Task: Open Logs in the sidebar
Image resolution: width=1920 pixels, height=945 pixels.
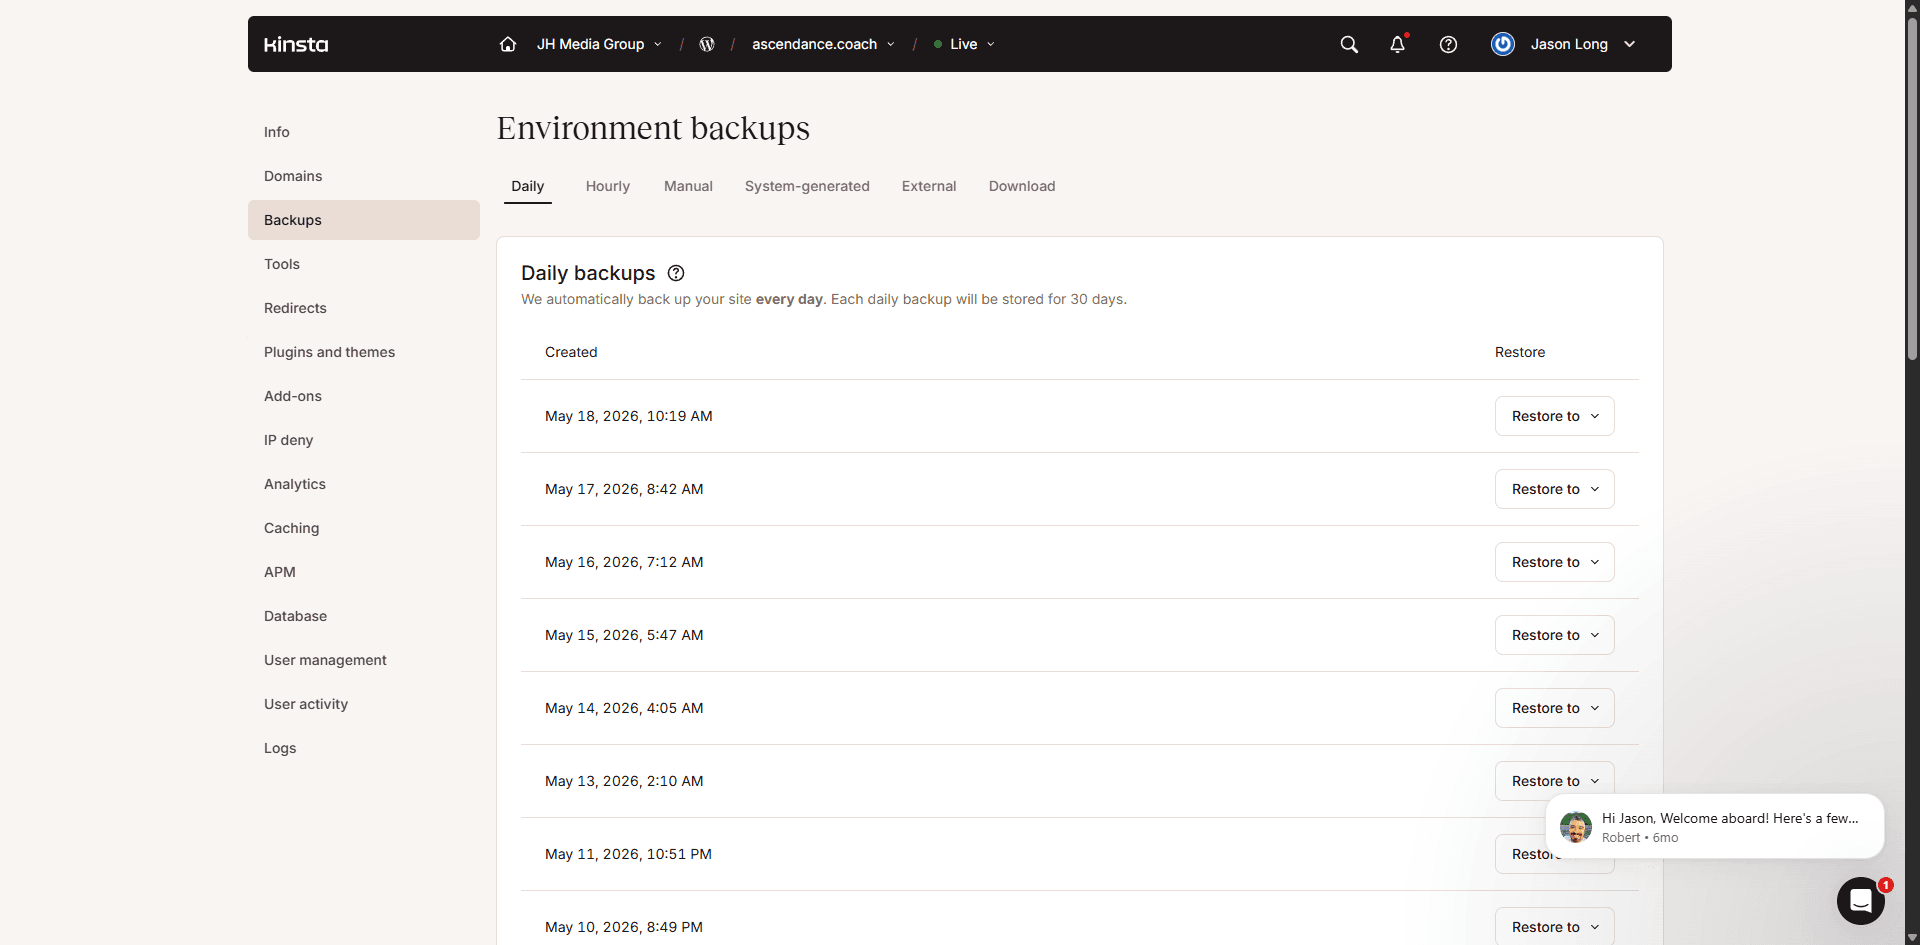Action: (364, 748)
